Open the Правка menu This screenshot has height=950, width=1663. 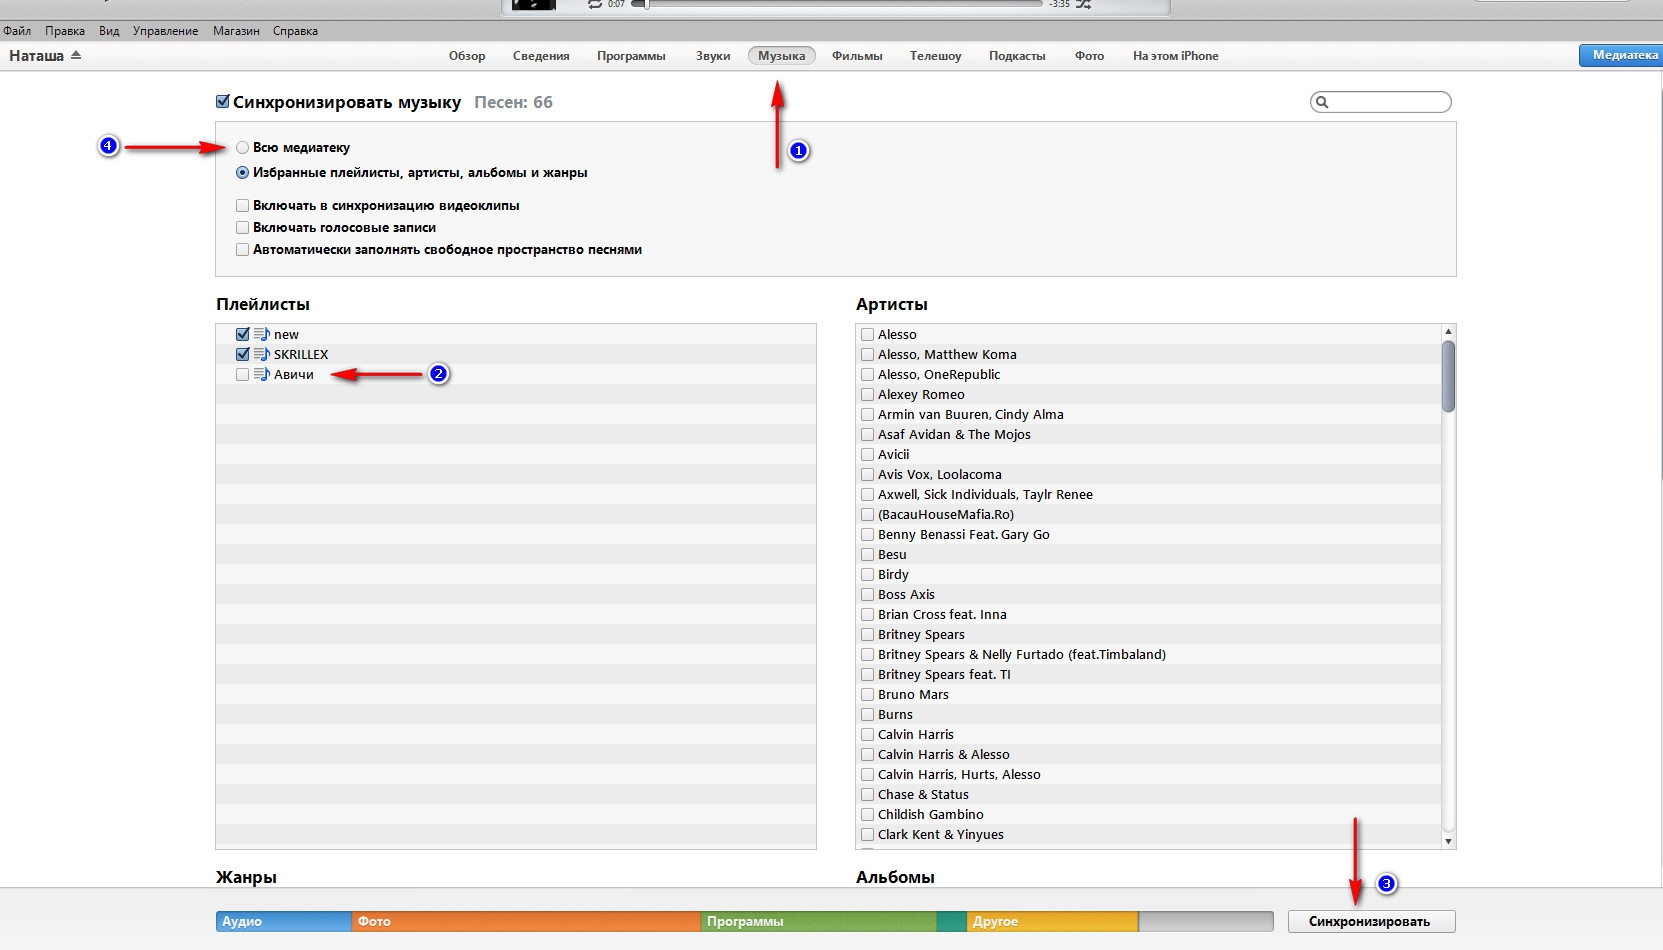[65, 31]
